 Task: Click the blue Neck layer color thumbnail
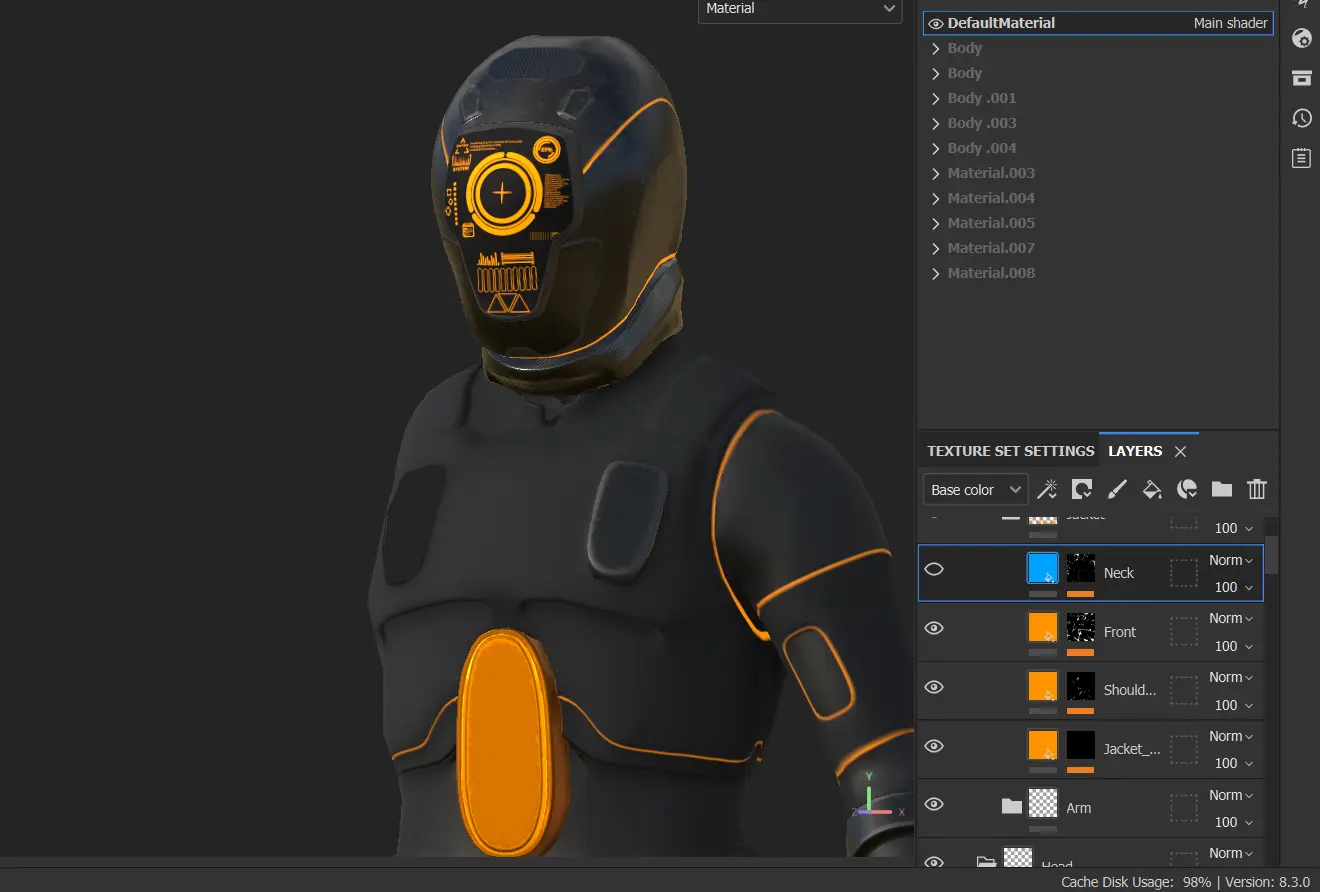[x=1042, y=568]
